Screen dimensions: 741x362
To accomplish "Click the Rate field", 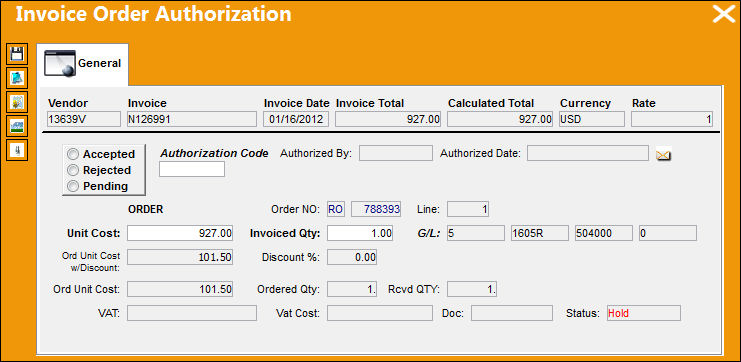I will coord(672,119).
